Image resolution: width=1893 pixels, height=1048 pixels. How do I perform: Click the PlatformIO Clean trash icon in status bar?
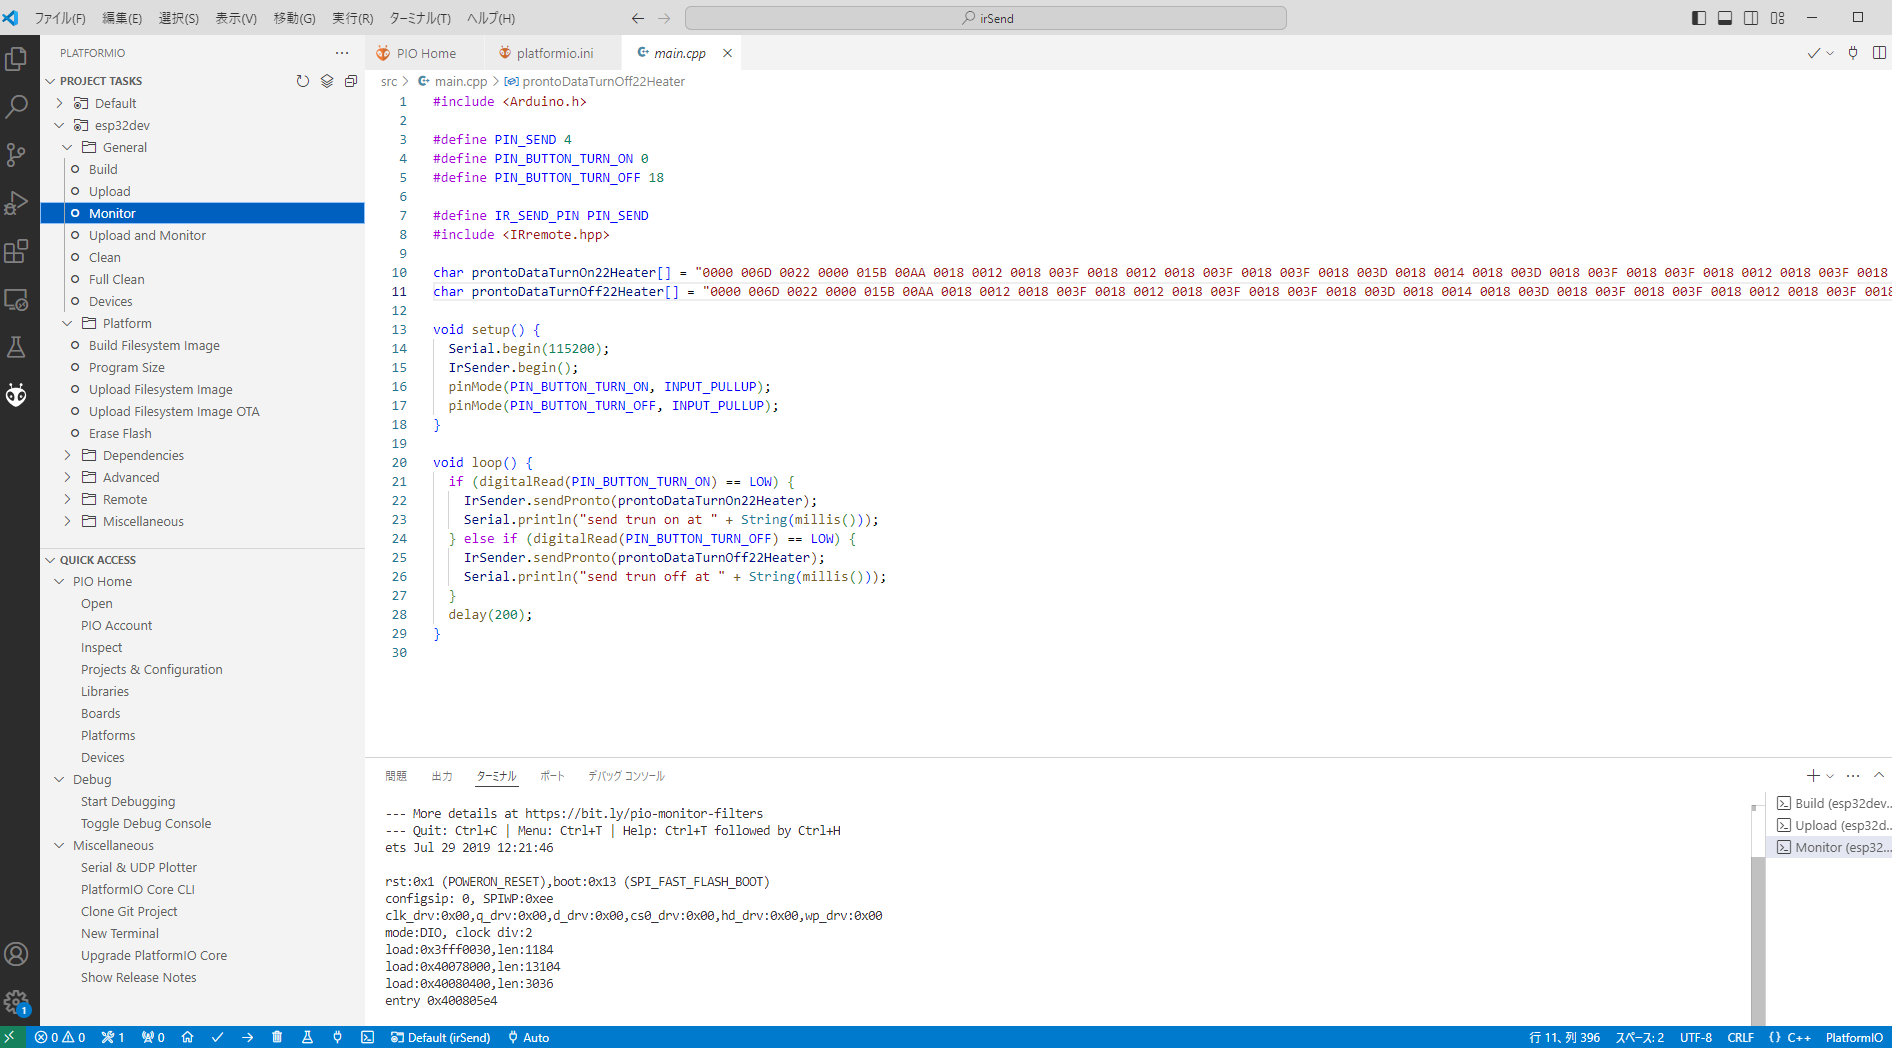coord(277,1037)
